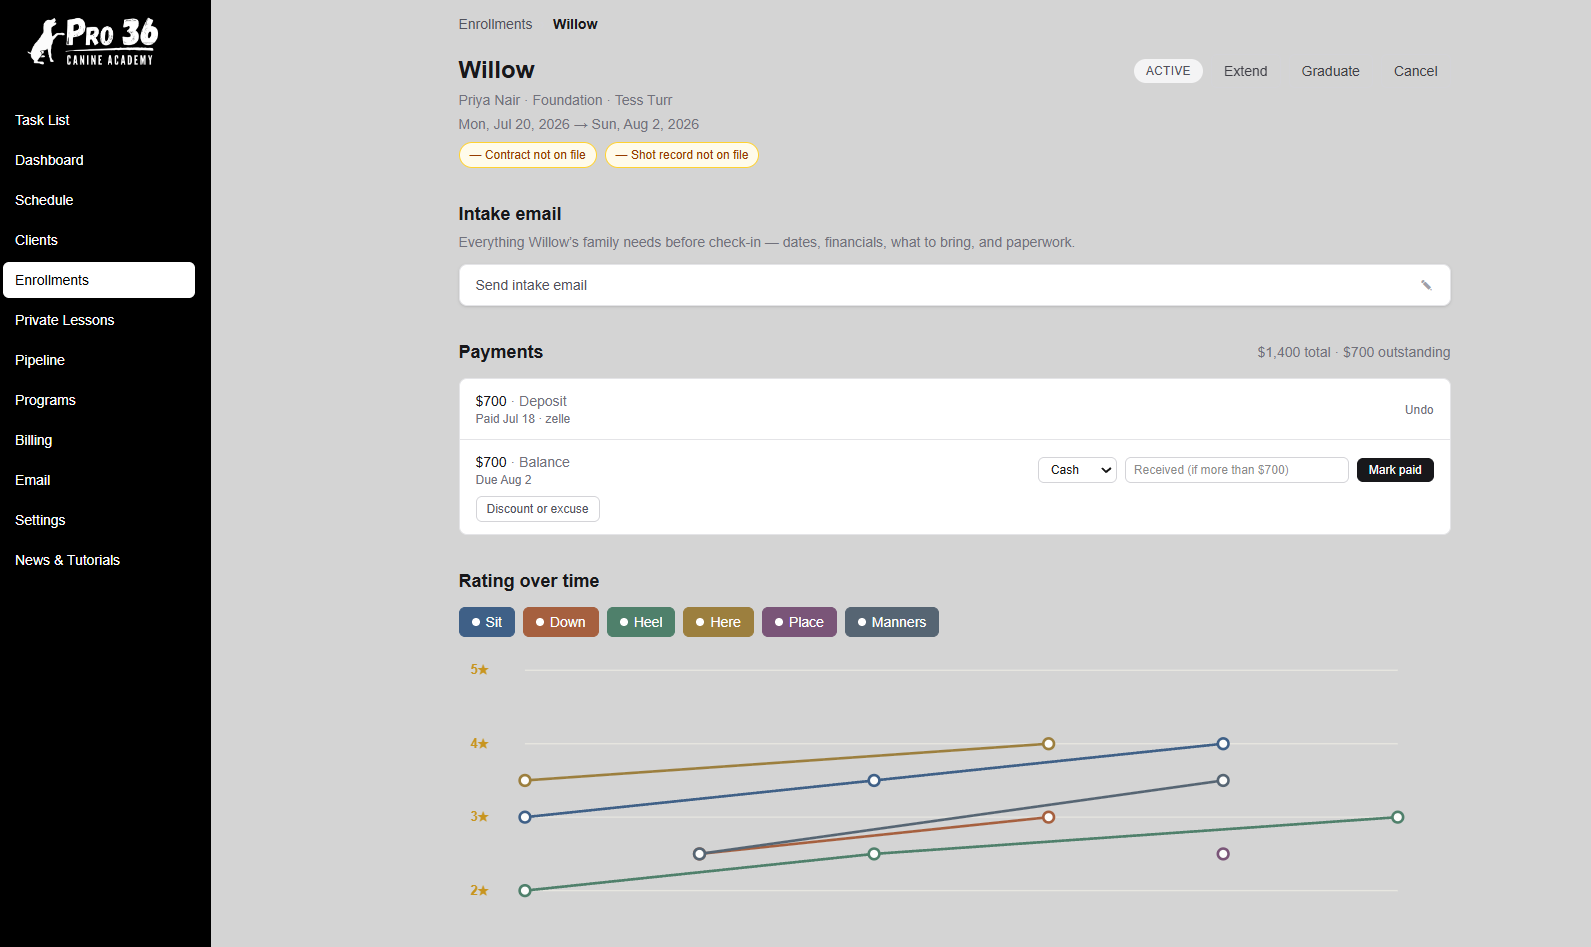Click the Pro 36 Canine Academy logo

pyautogui.click(x=94, y=42)
